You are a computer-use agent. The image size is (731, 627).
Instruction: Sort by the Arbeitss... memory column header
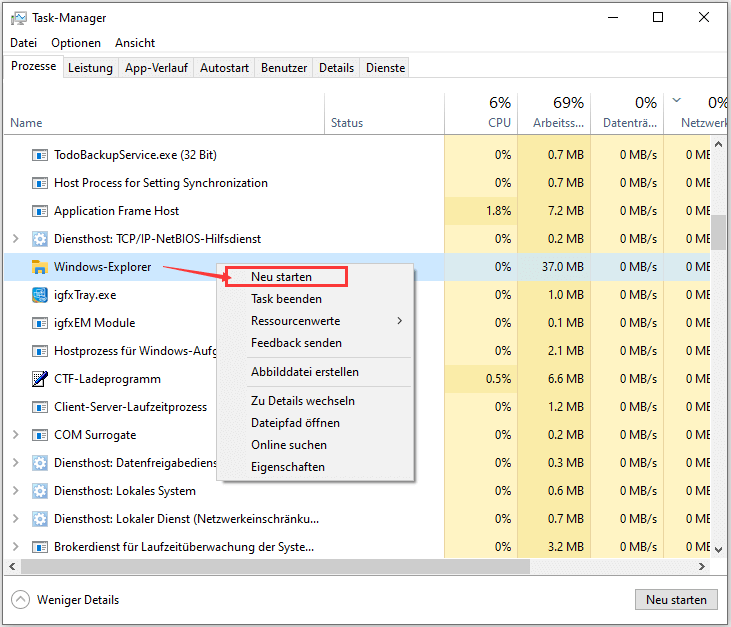tap(554, 114)
